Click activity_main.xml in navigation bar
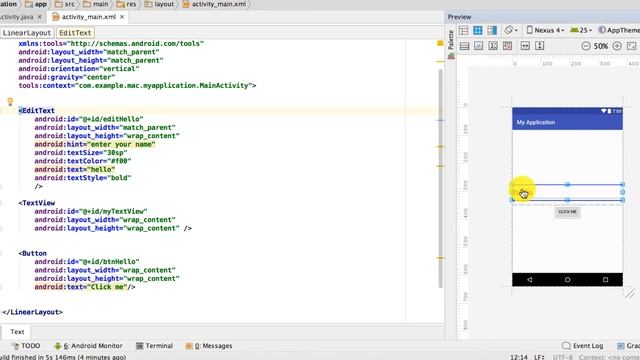640x360 pixels. coord(215,4)
